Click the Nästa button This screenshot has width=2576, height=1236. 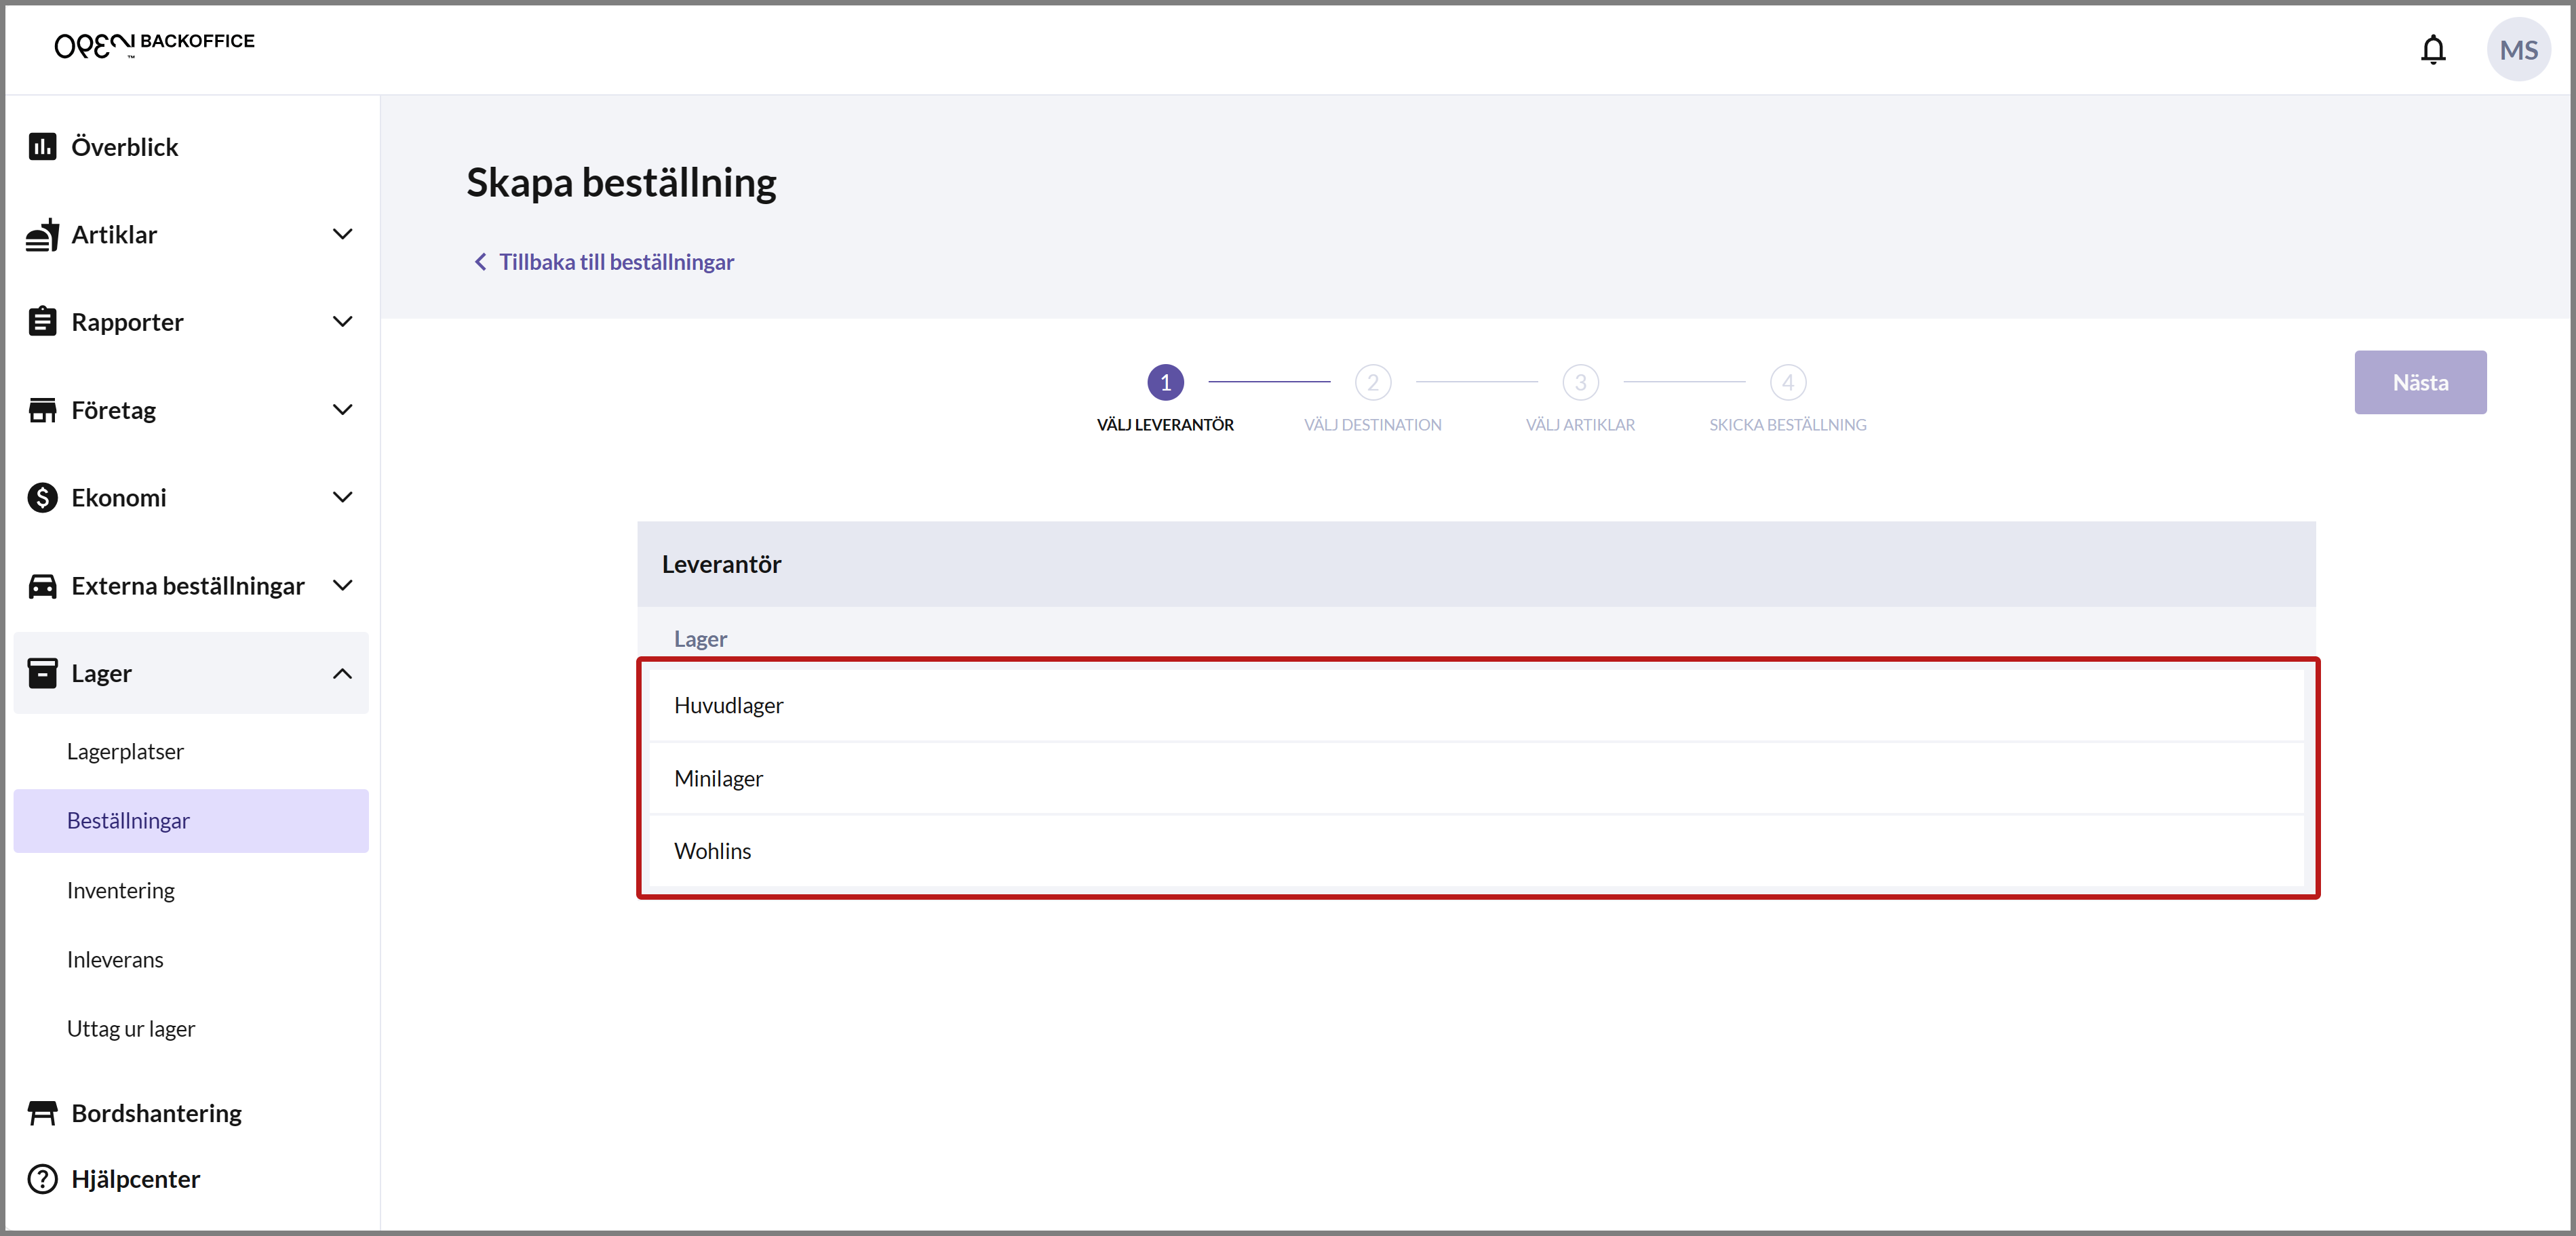pyautogui.click(x=2420, y=382)
